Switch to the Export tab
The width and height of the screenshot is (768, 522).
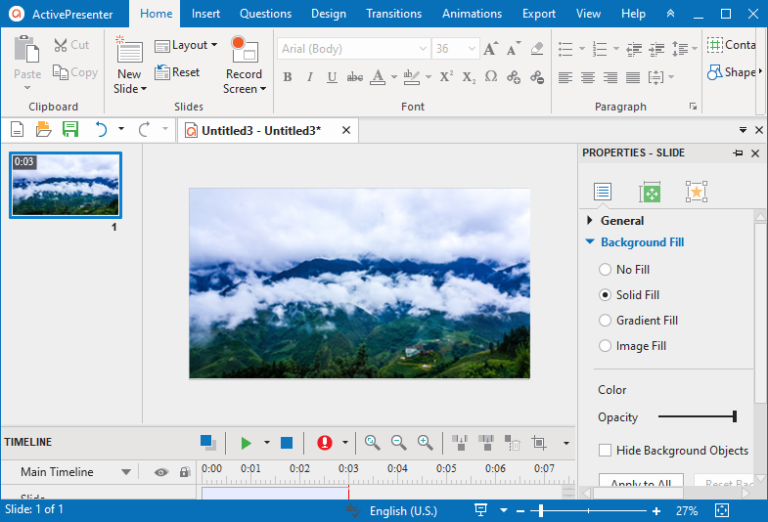[539, 14]
